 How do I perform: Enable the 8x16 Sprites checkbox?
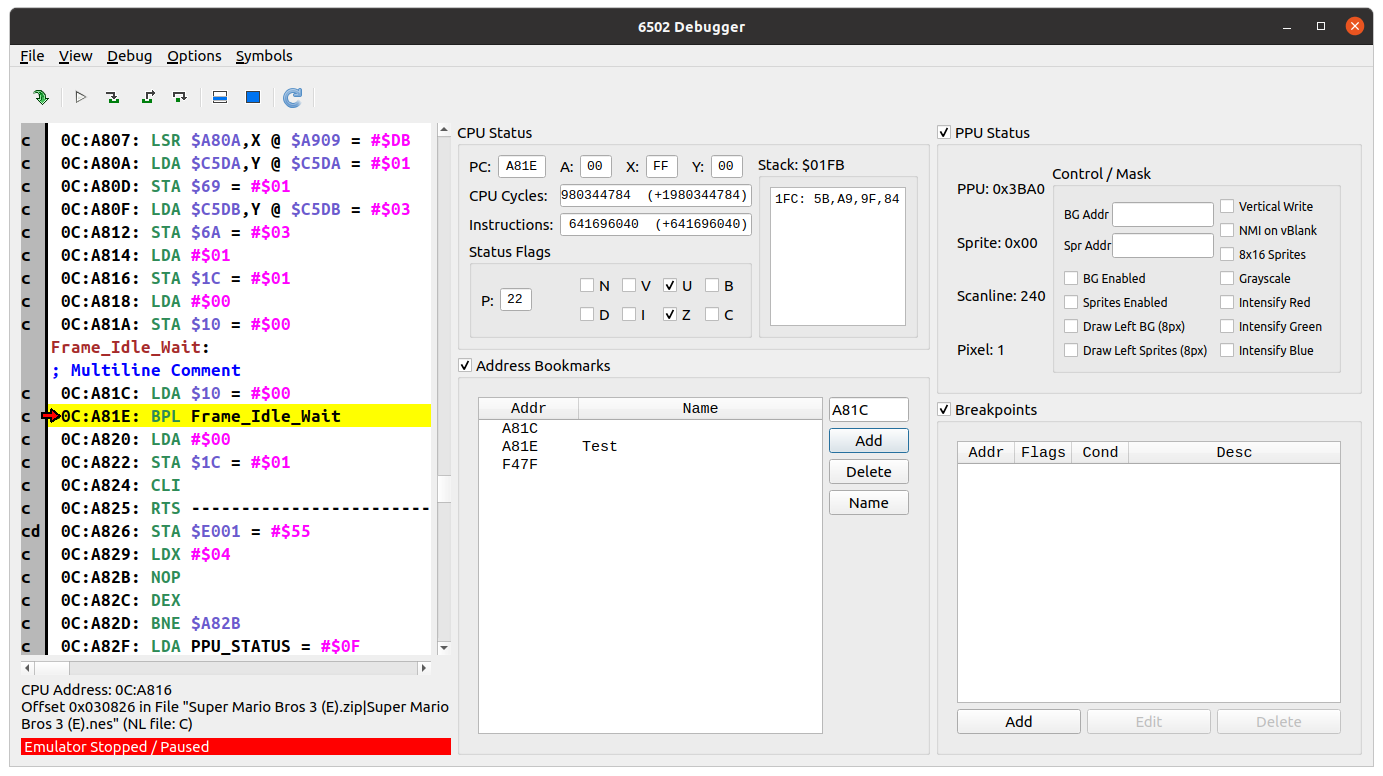[x=1227, y=254]
